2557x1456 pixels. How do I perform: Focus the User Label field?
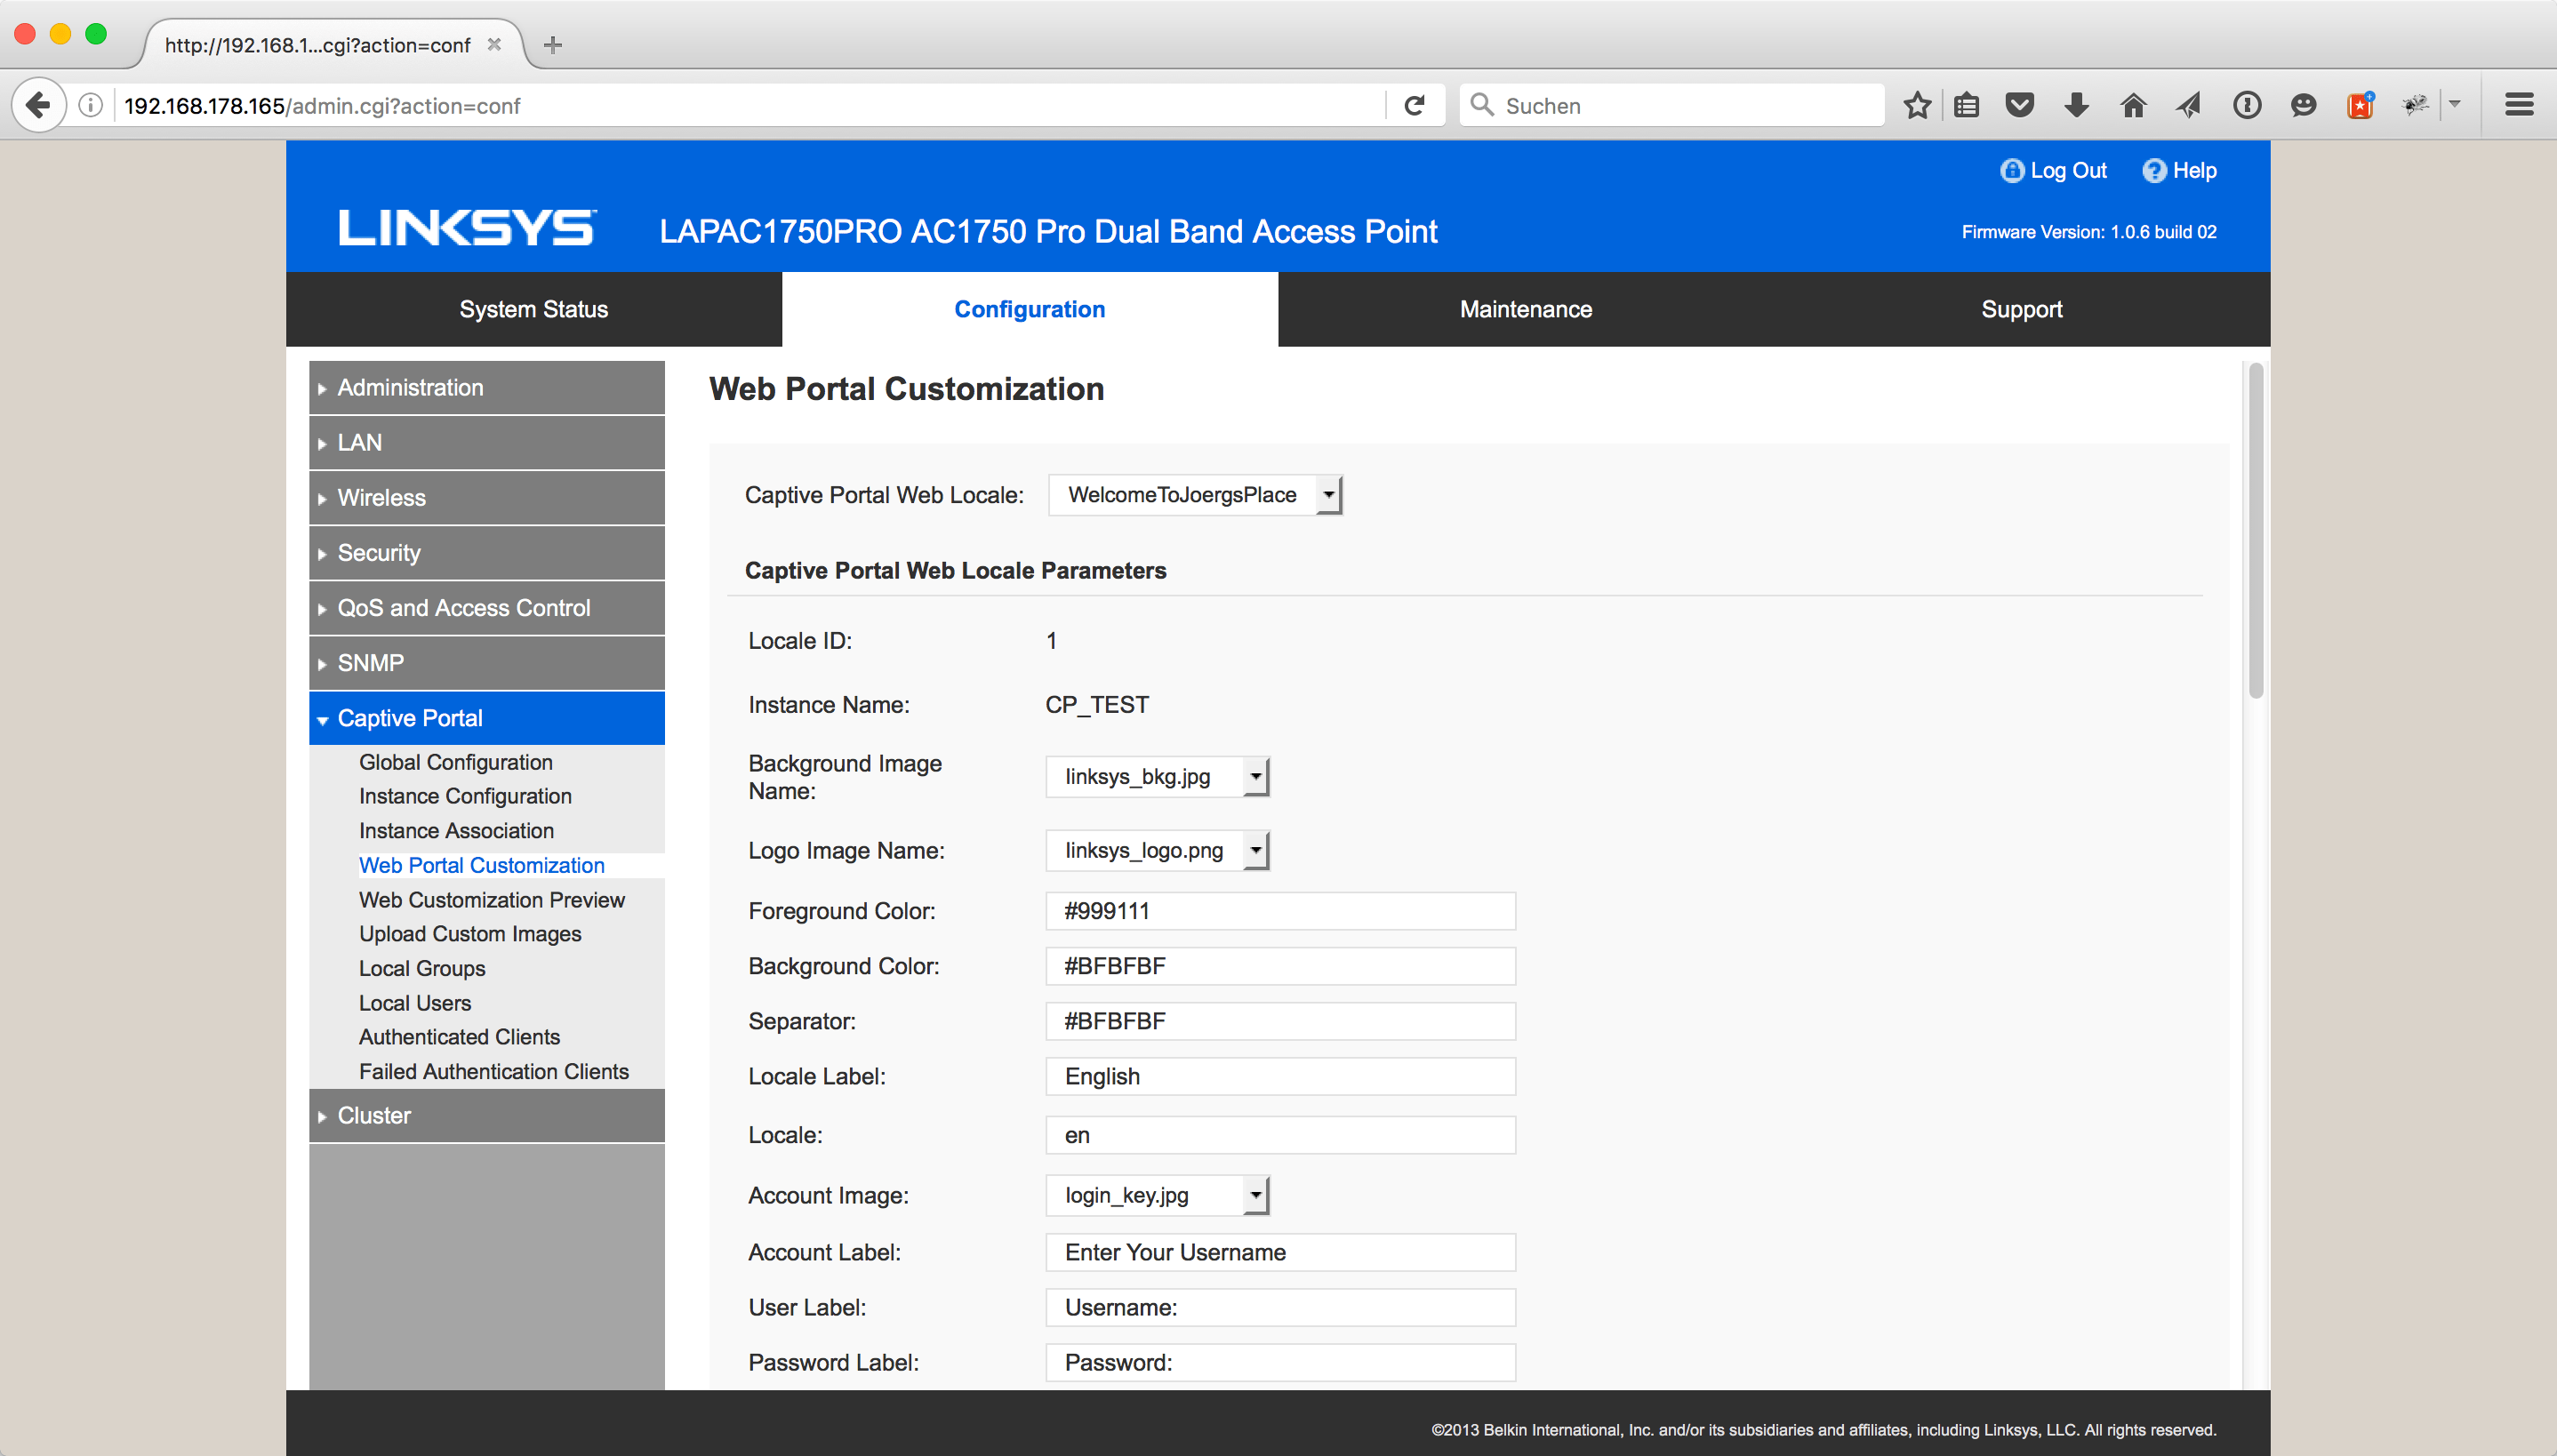1281,1308
